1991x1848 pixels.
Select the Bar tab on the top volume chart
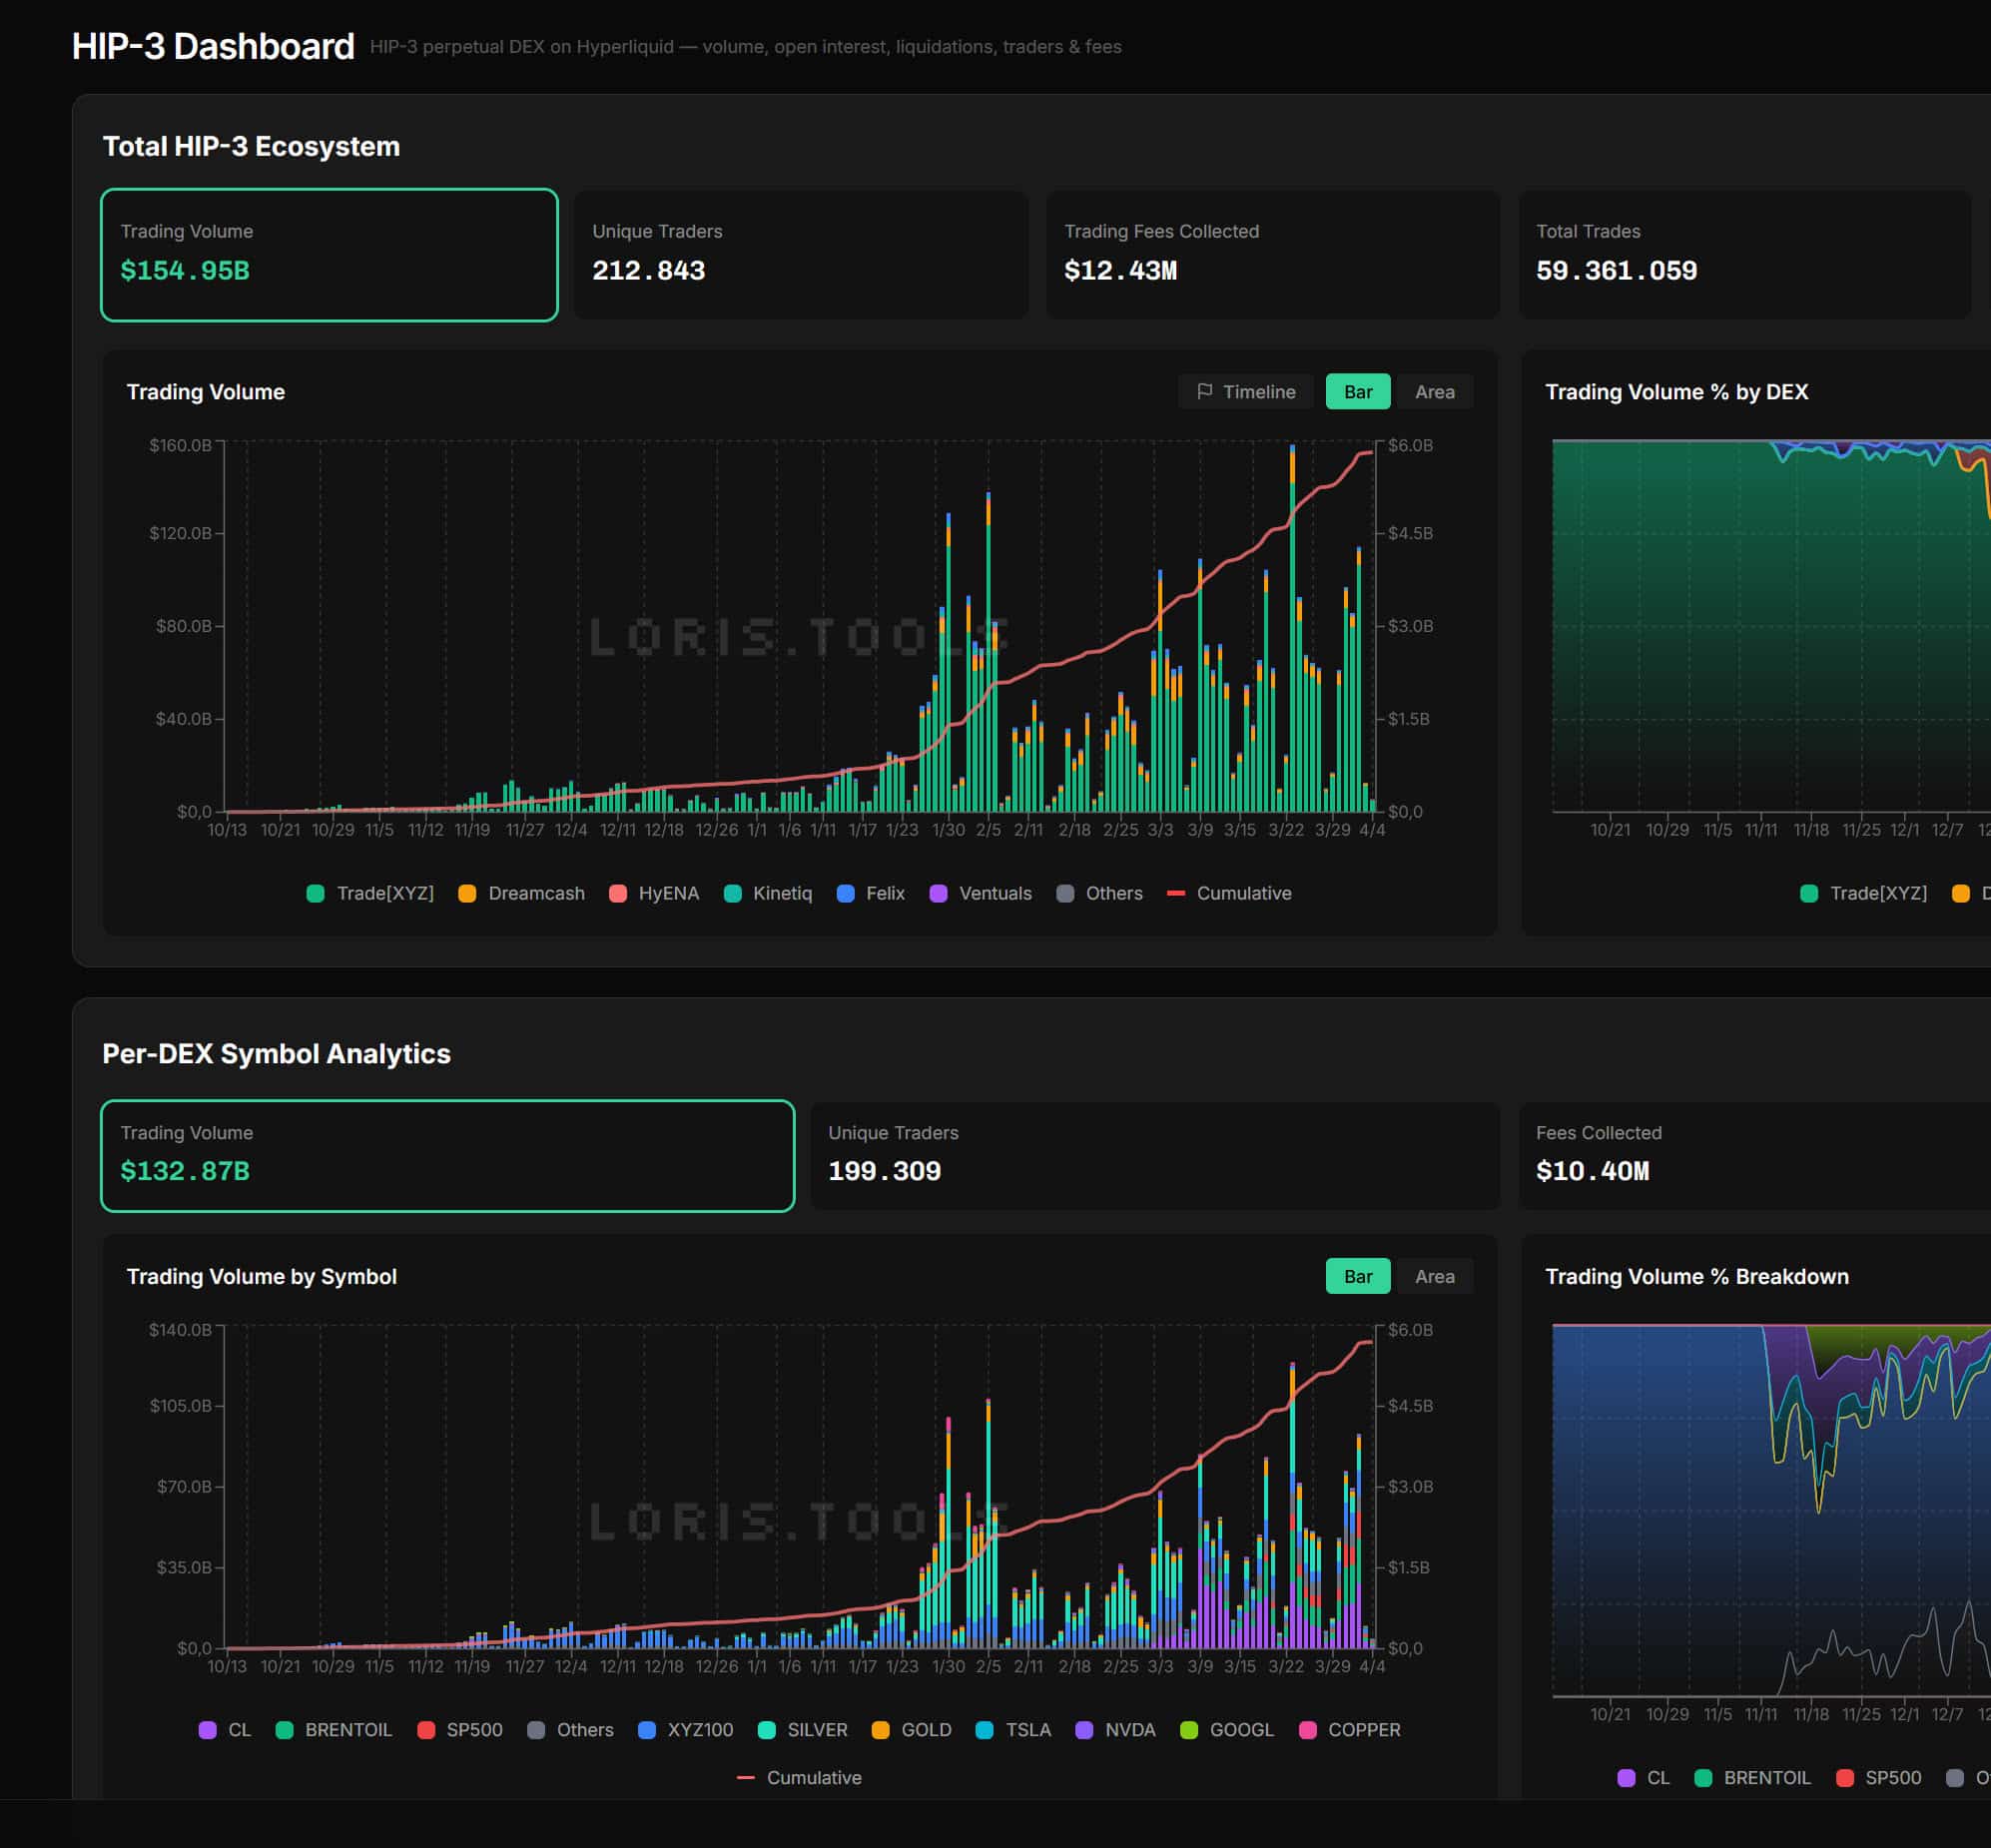point(1357,392)
